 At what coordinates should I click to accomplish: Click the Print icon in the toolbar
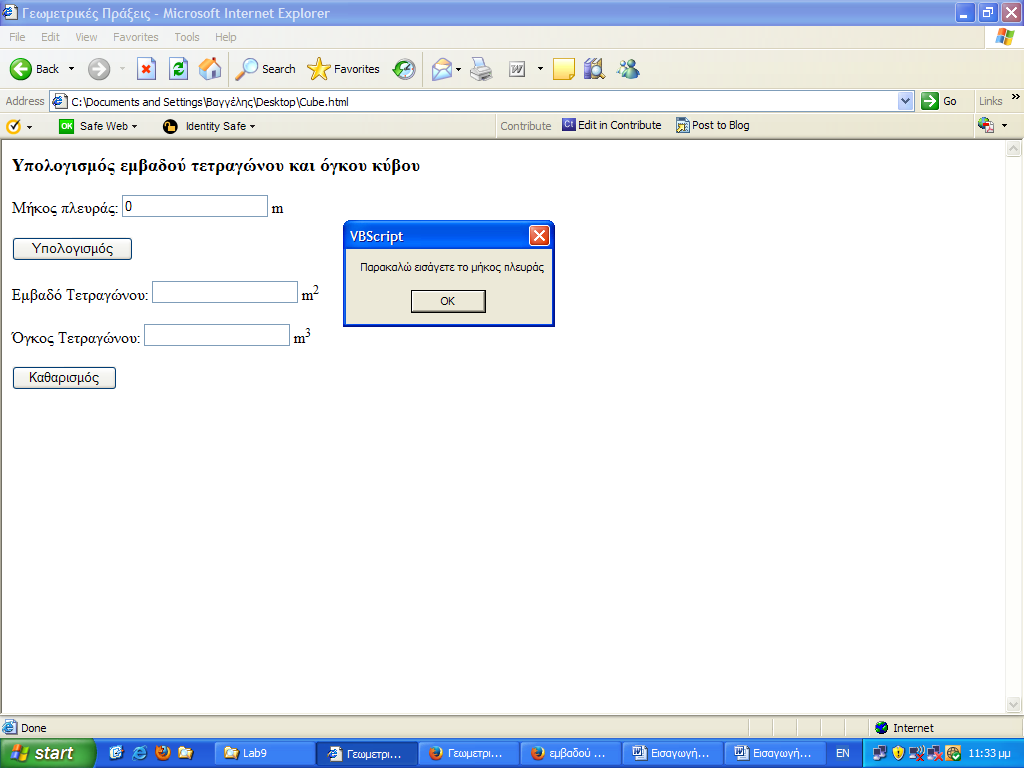(481, 69)
